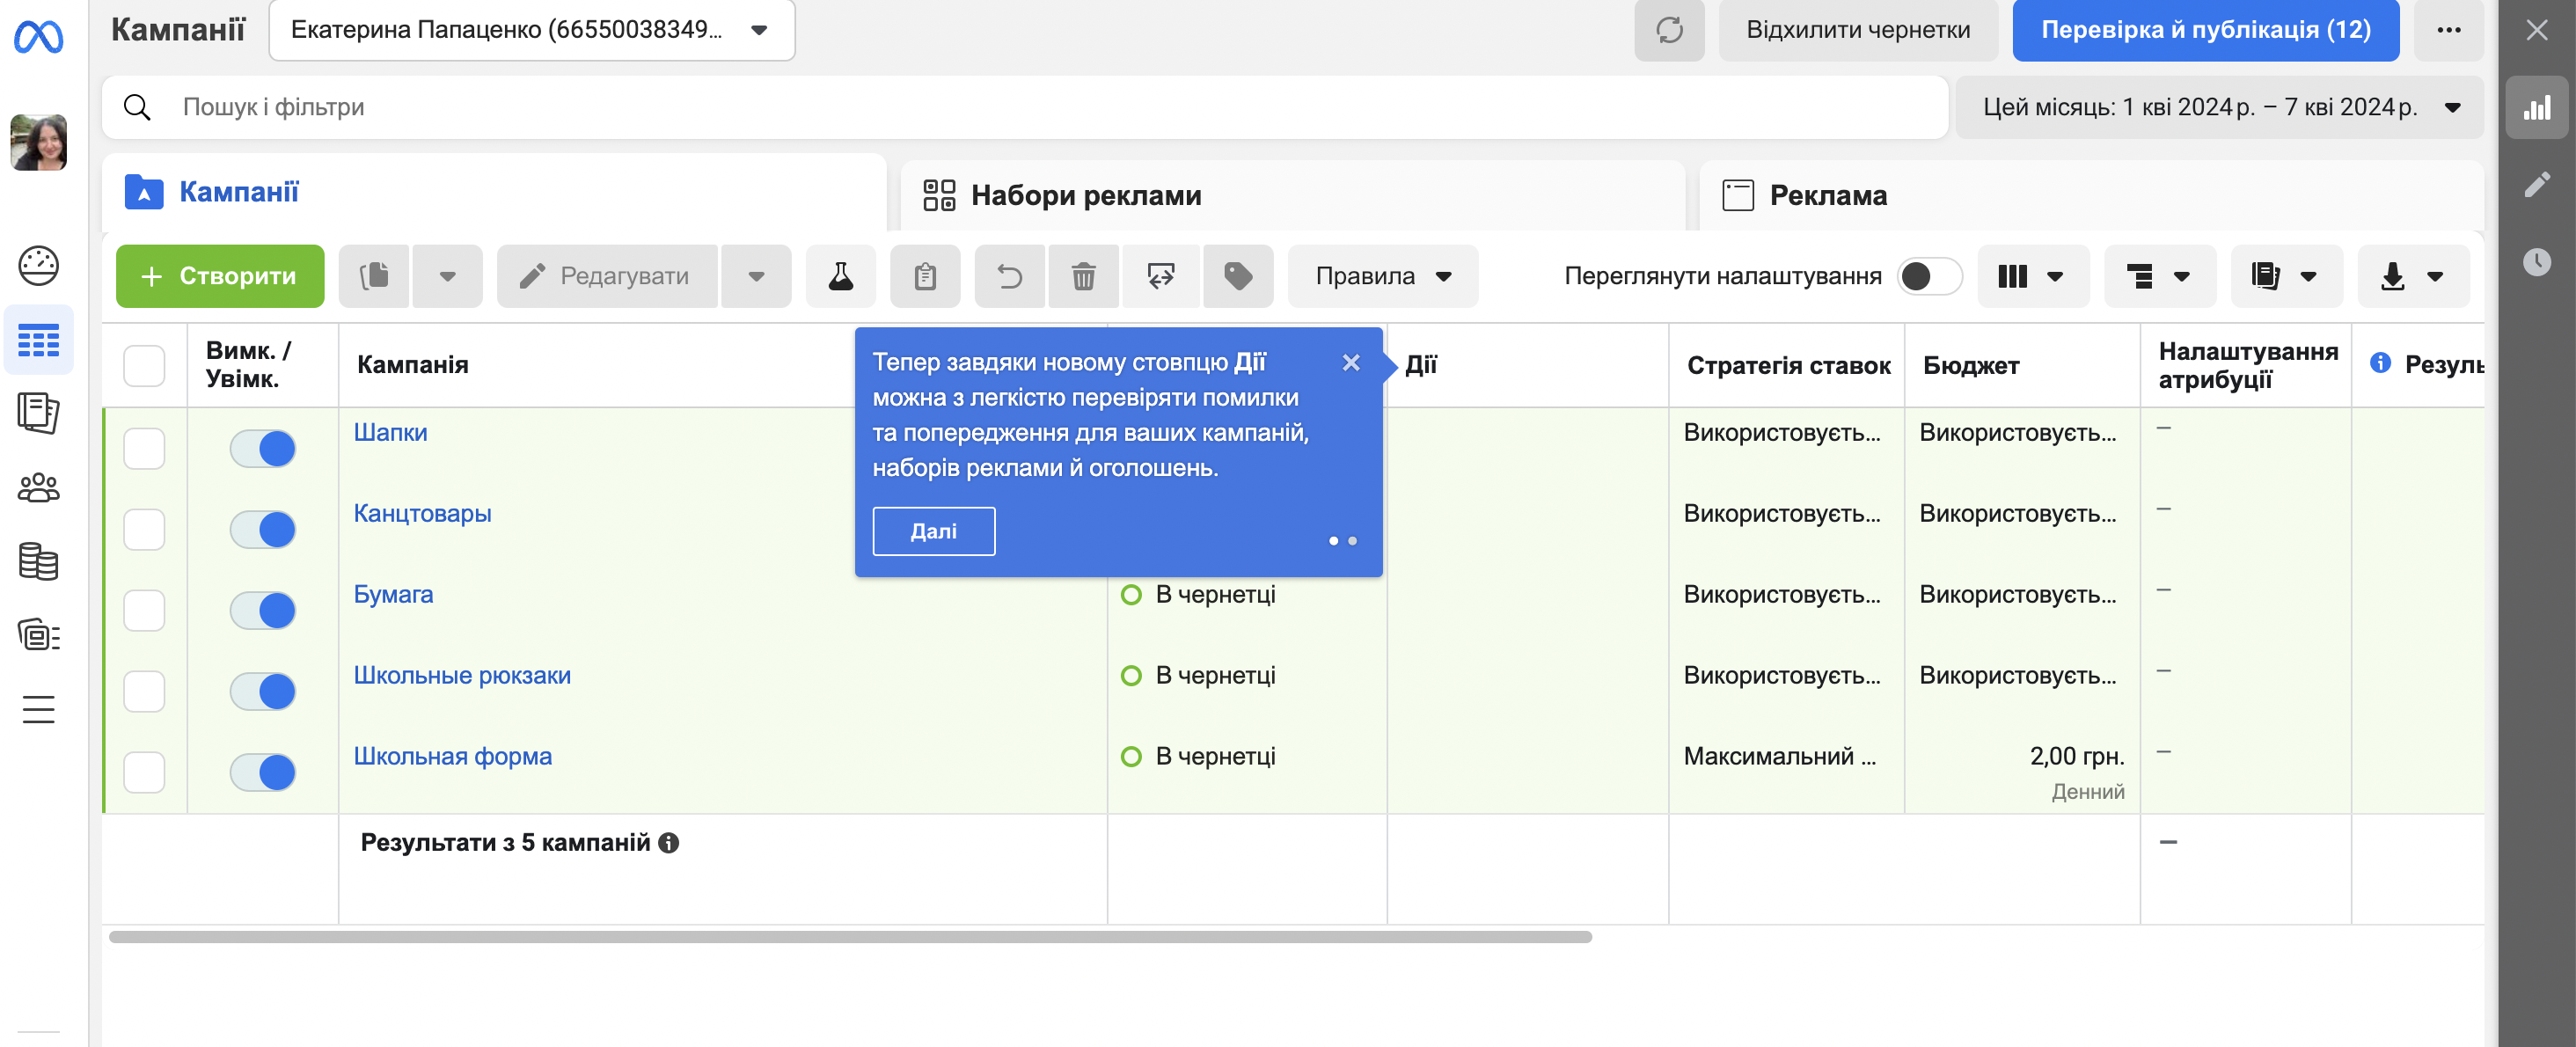Open the history clock icon in right panel
The image size is (2576, 1047).
pyautogui.click(x=2537, y=262)
